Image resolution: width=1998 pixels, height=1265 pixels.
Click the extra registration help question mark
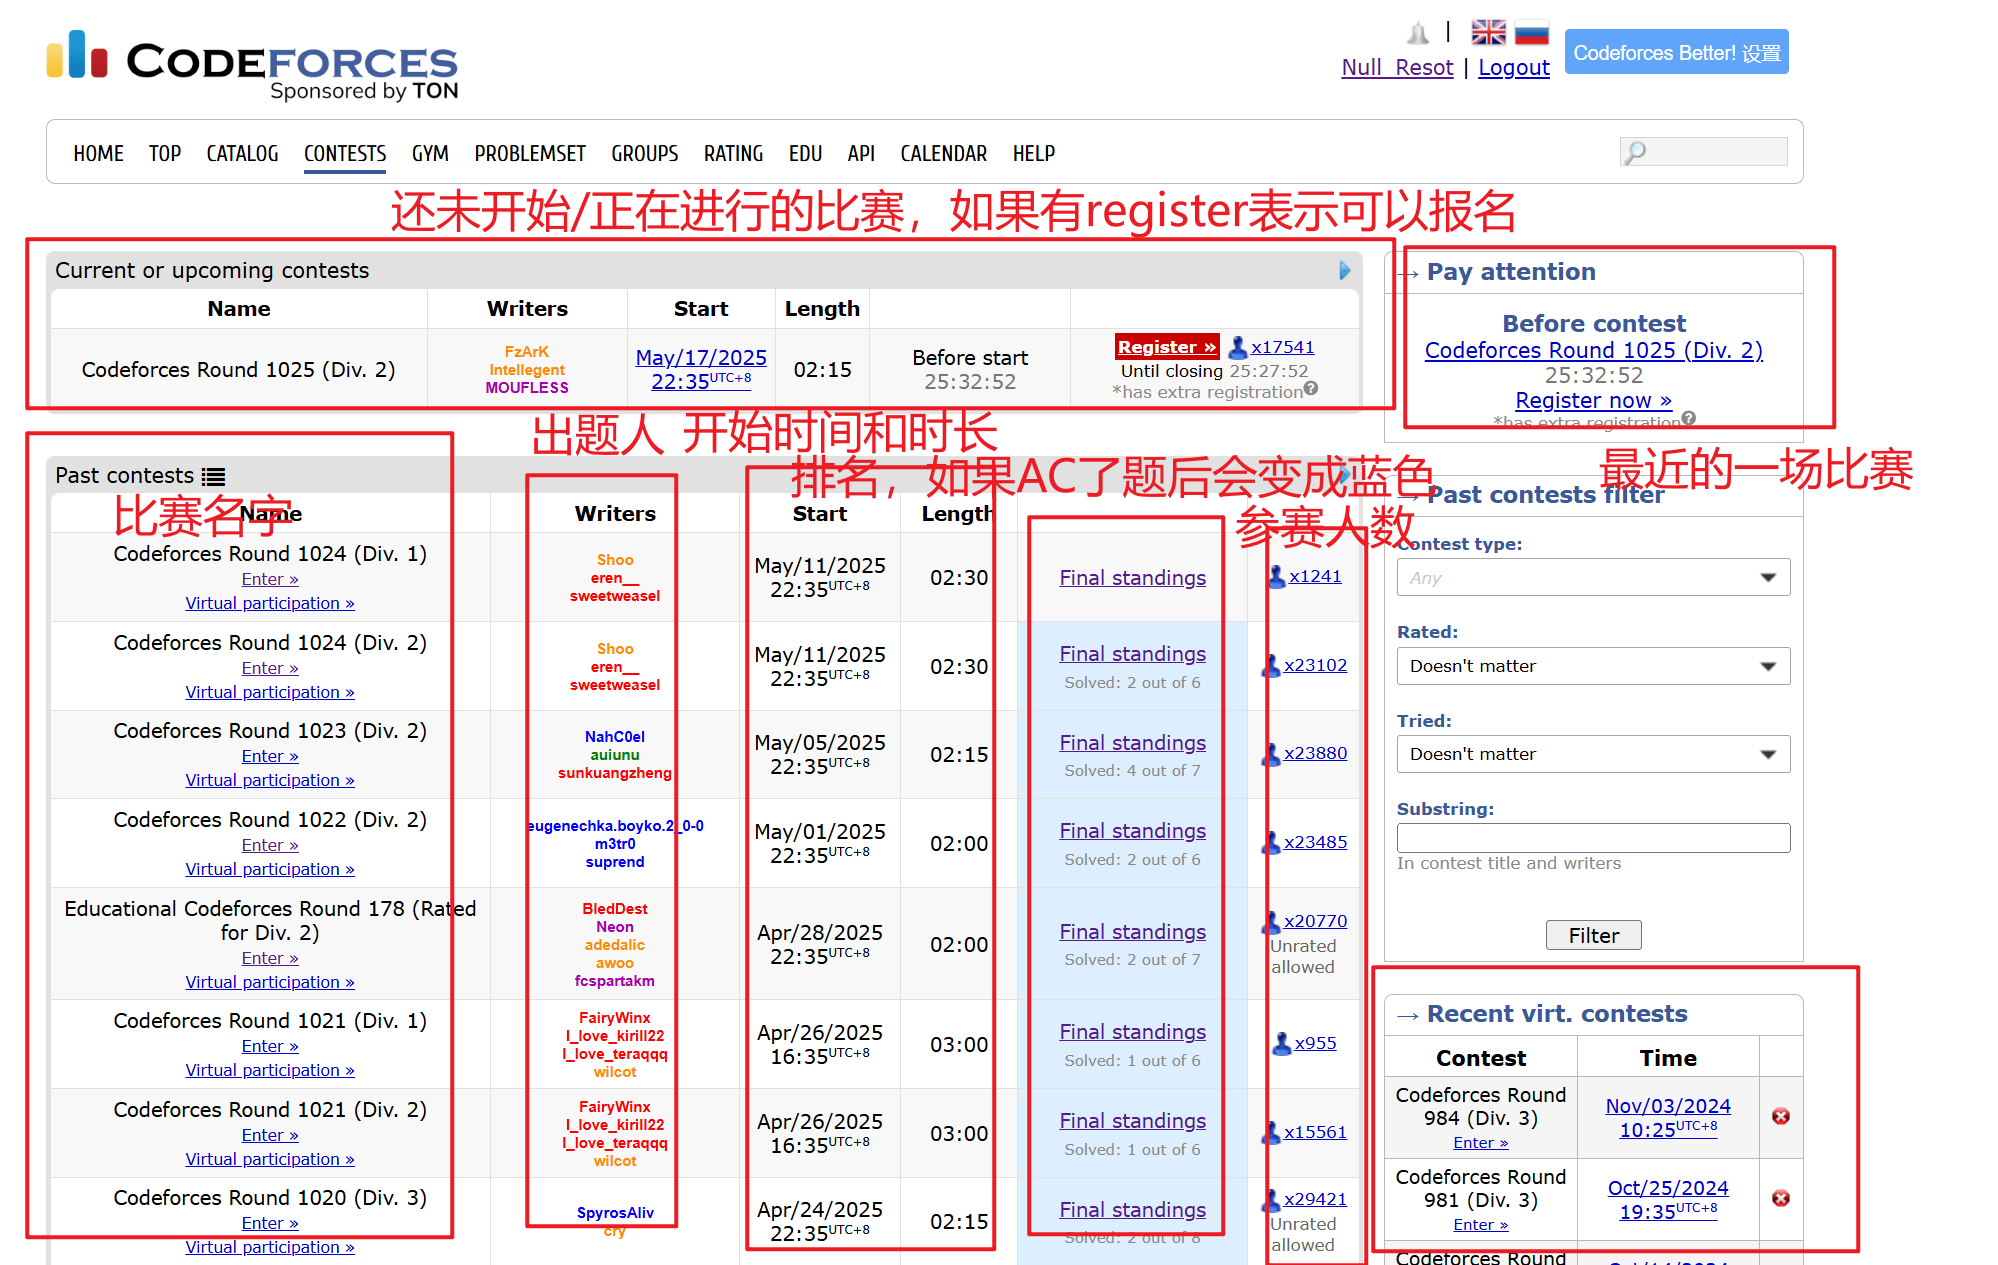tap(1311, 389)
